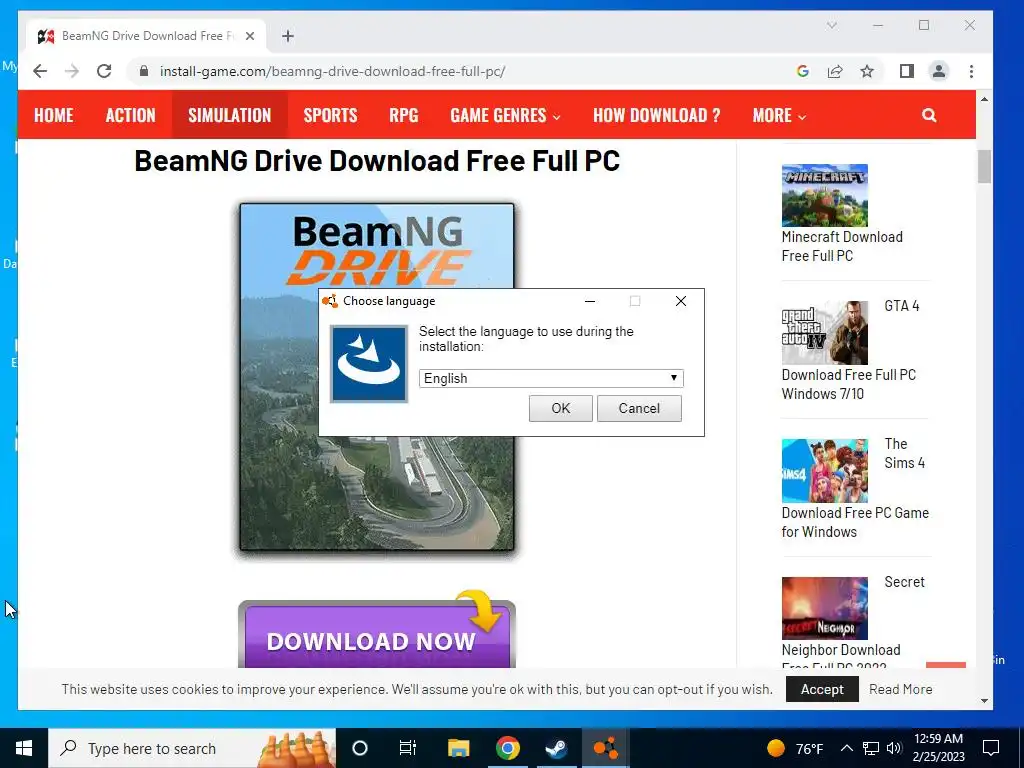The height and width of the screenshot is (768, 1024).
Task: Open the RPG category
Action: [404, 115]
